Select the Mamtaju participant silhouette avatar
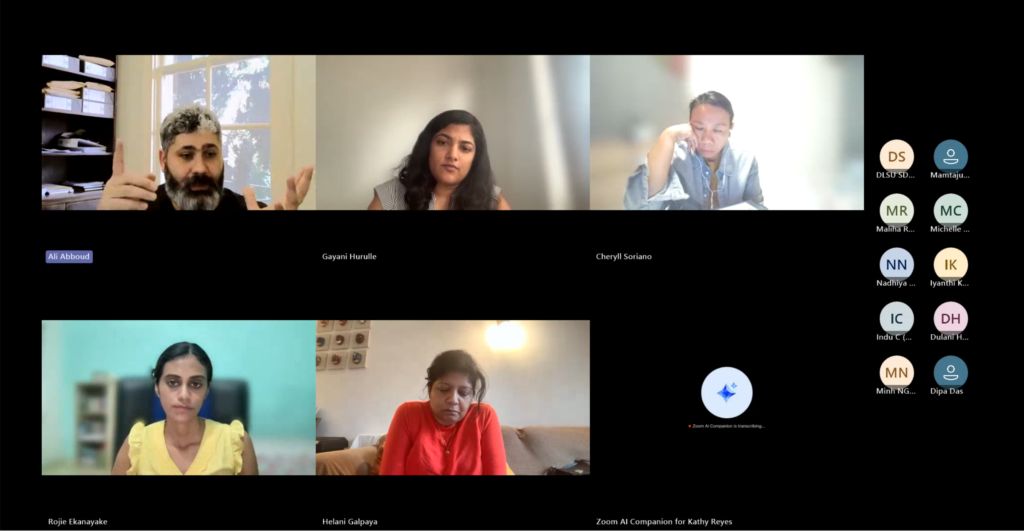This screenshot has height=531, width=1024. point(950,156)
